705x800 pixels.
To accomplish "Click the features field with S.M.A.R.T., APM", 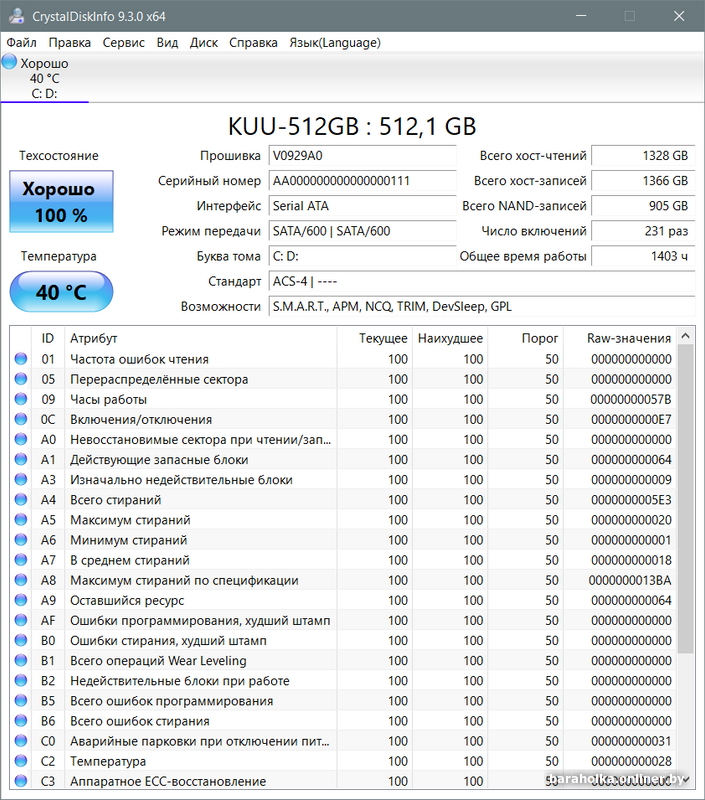I will coord(482,306).
